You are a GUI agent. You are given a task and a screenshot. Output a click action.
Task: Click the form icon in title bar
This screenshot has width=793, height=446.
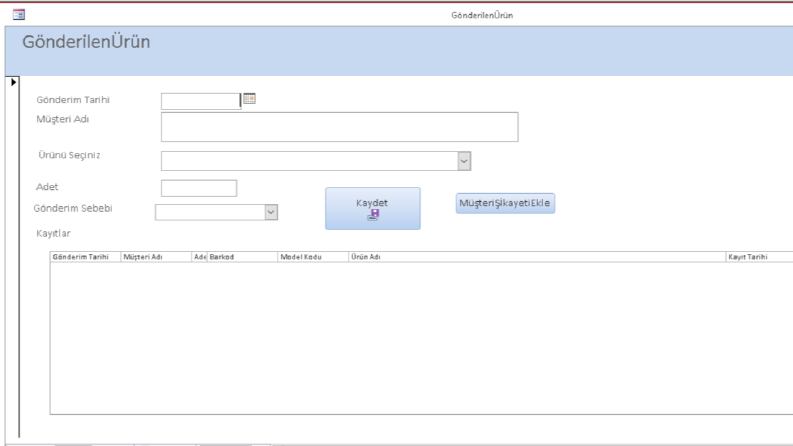pos(19,15)
